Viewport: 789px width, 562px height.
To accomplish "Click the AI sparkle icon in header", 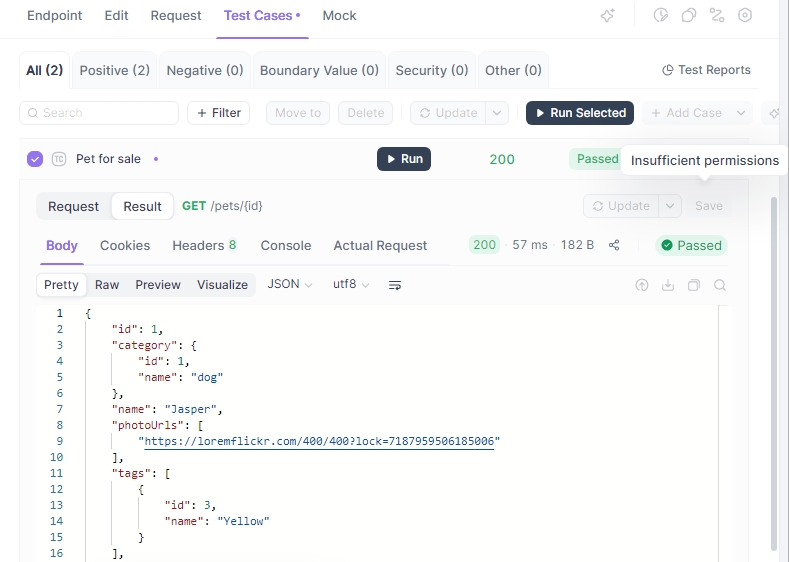I will pos(607,16).
